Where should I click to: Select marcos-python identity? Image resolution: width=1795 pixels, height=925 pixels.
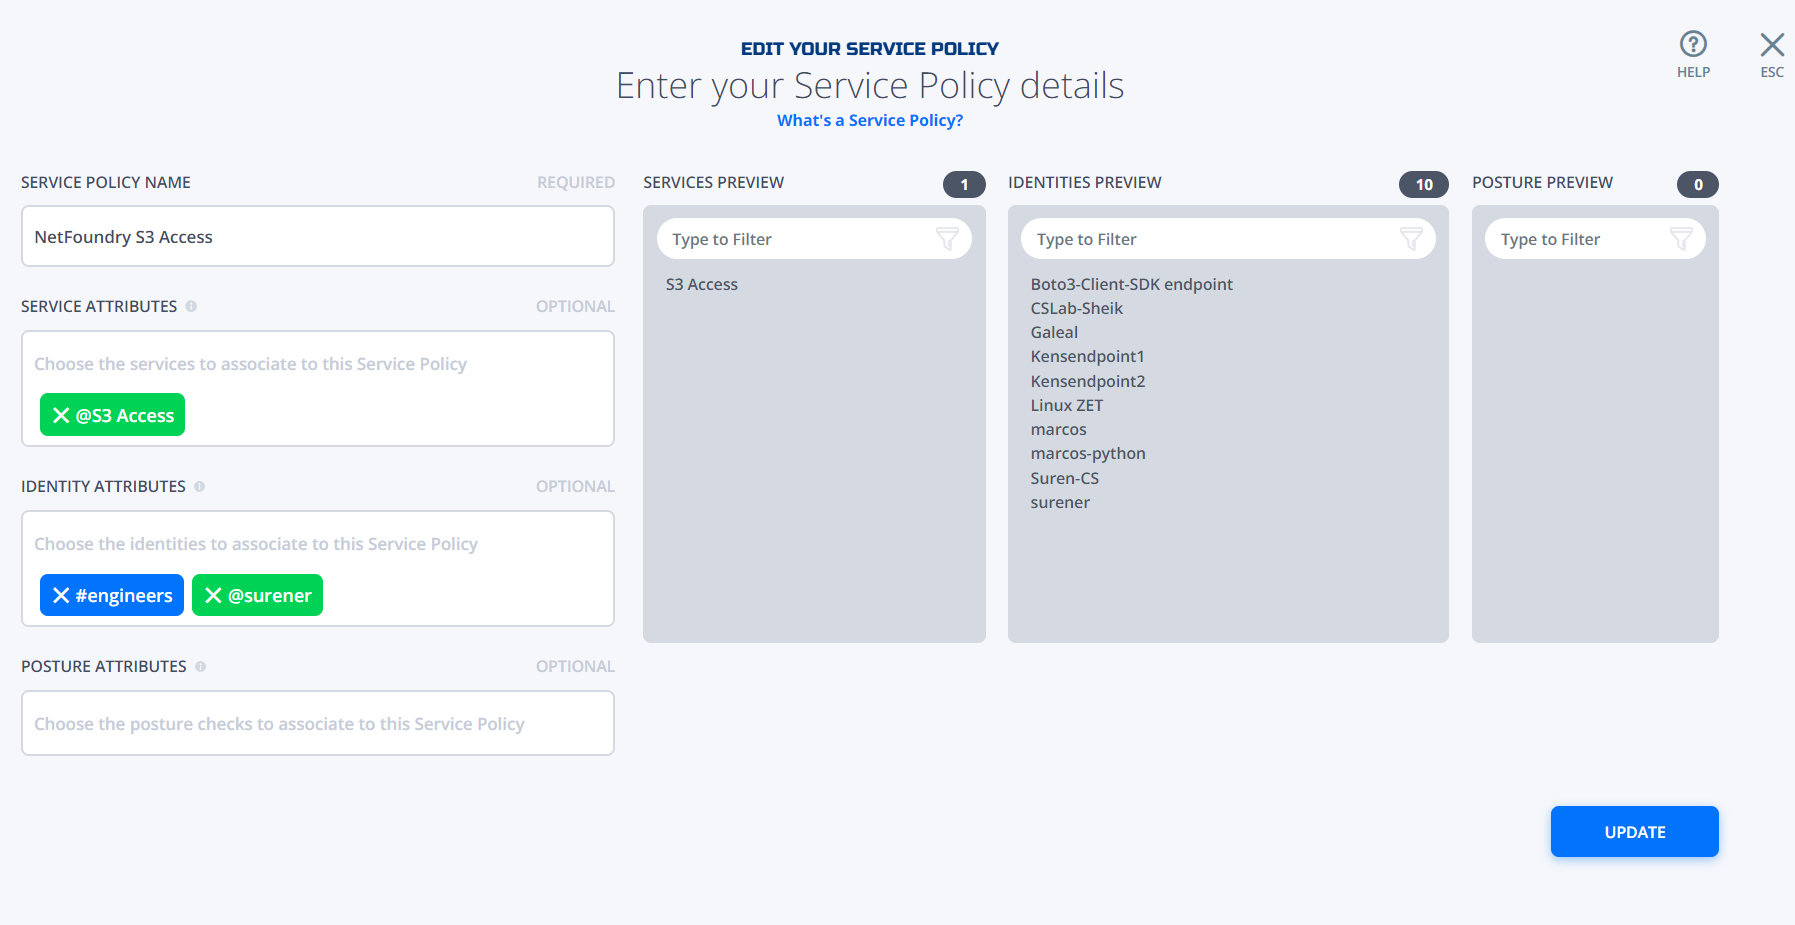click(x=1088, y=453)
